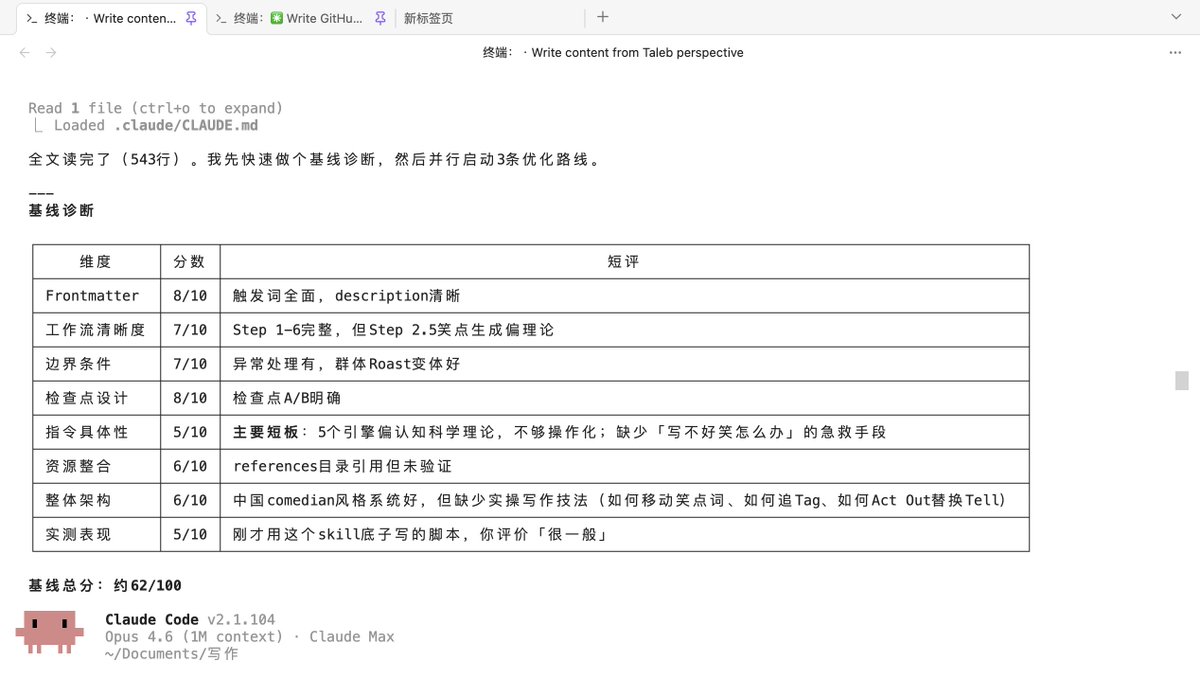Click the '基线诊断' heading
The image size is (1200, 697).
(61, 210)
